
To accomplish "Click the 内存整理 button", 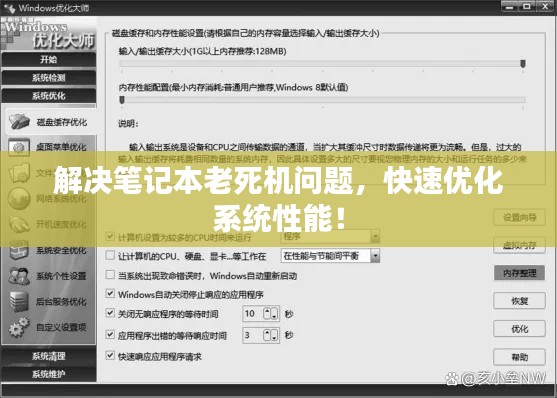I will (519, 273).
